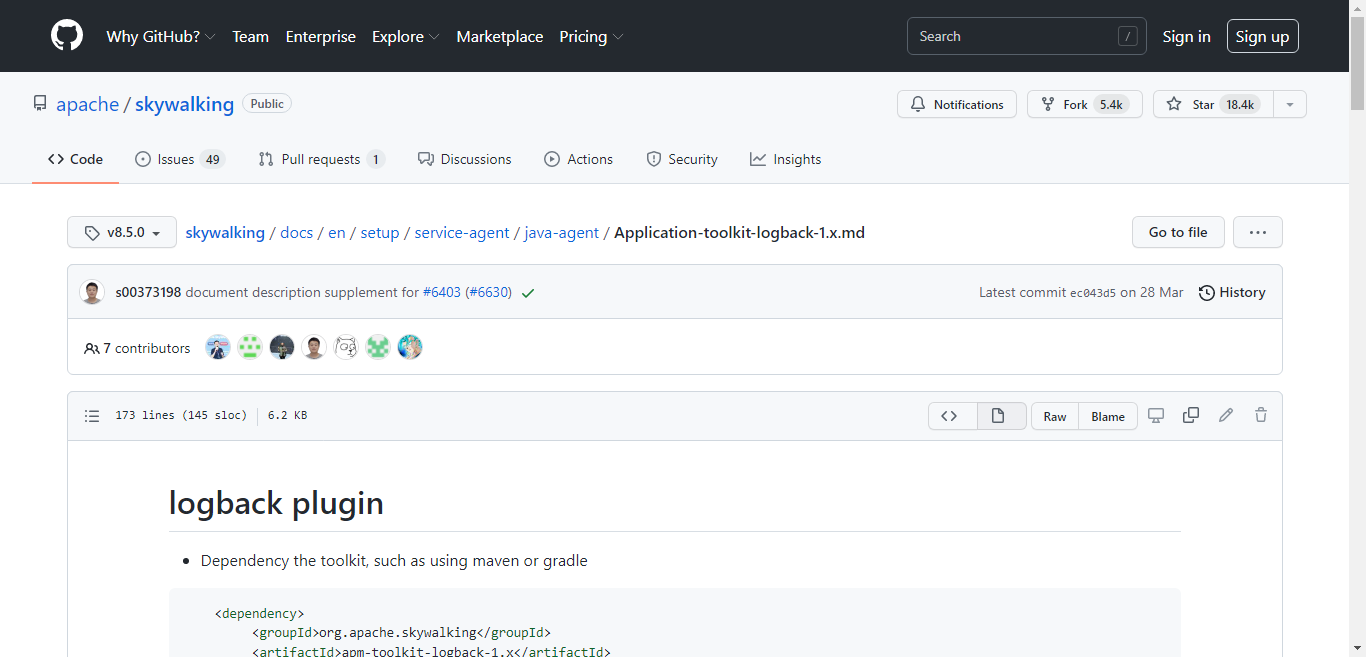This screenshot has height=657, width=1366.
Task: Open commit author s00373198 avatar
Action: 92,292
